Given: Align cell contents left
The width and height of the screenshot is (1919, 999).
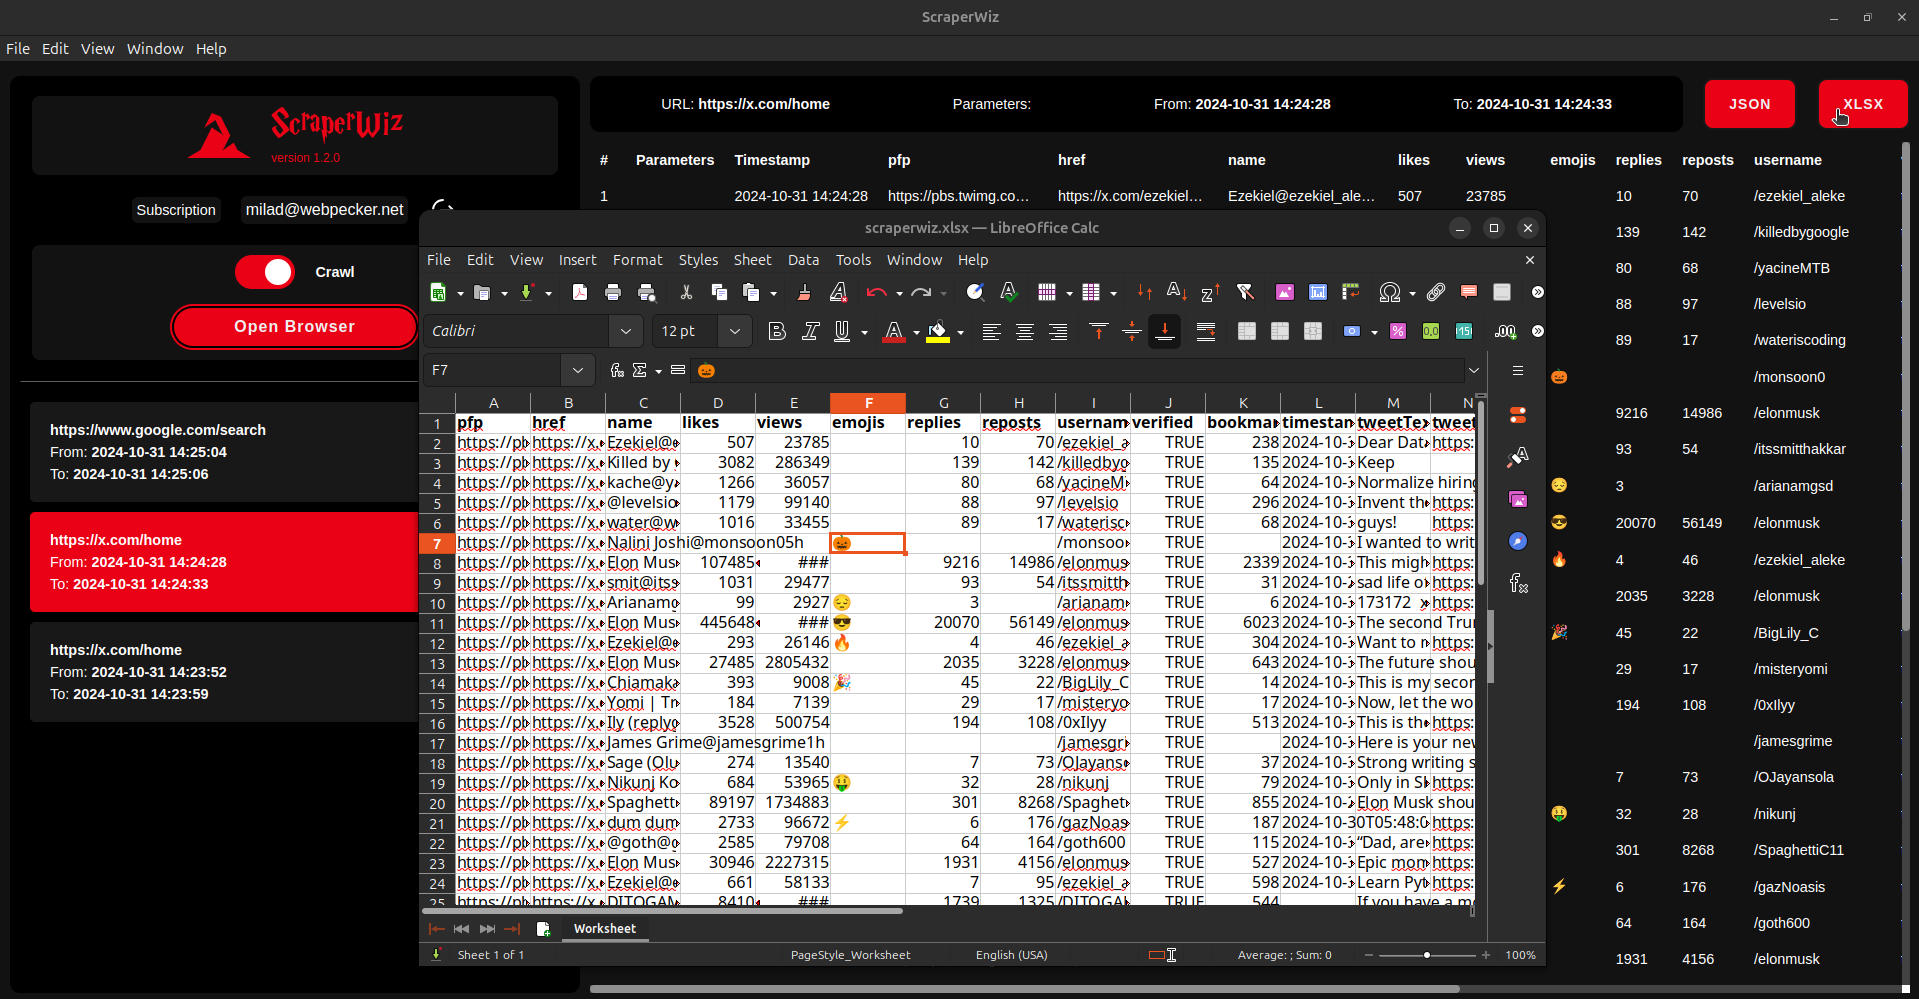Looking at the screenshot, I should coord(991,331).
